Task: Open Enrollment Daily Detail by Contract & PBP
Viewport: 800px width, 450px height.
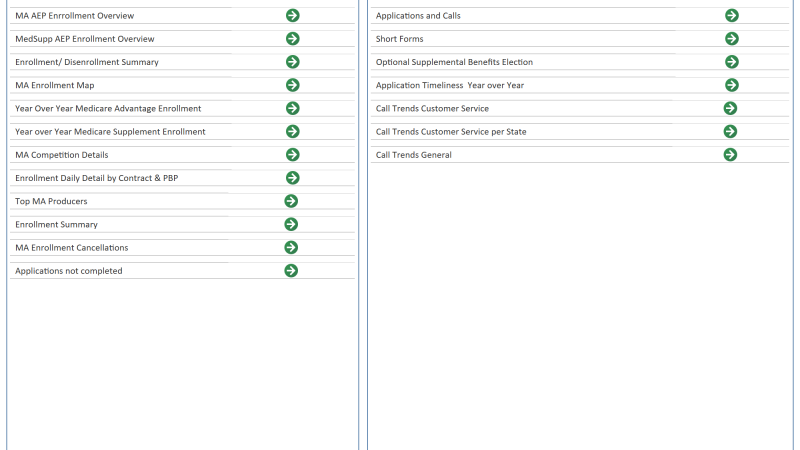Action: (96, 178)
